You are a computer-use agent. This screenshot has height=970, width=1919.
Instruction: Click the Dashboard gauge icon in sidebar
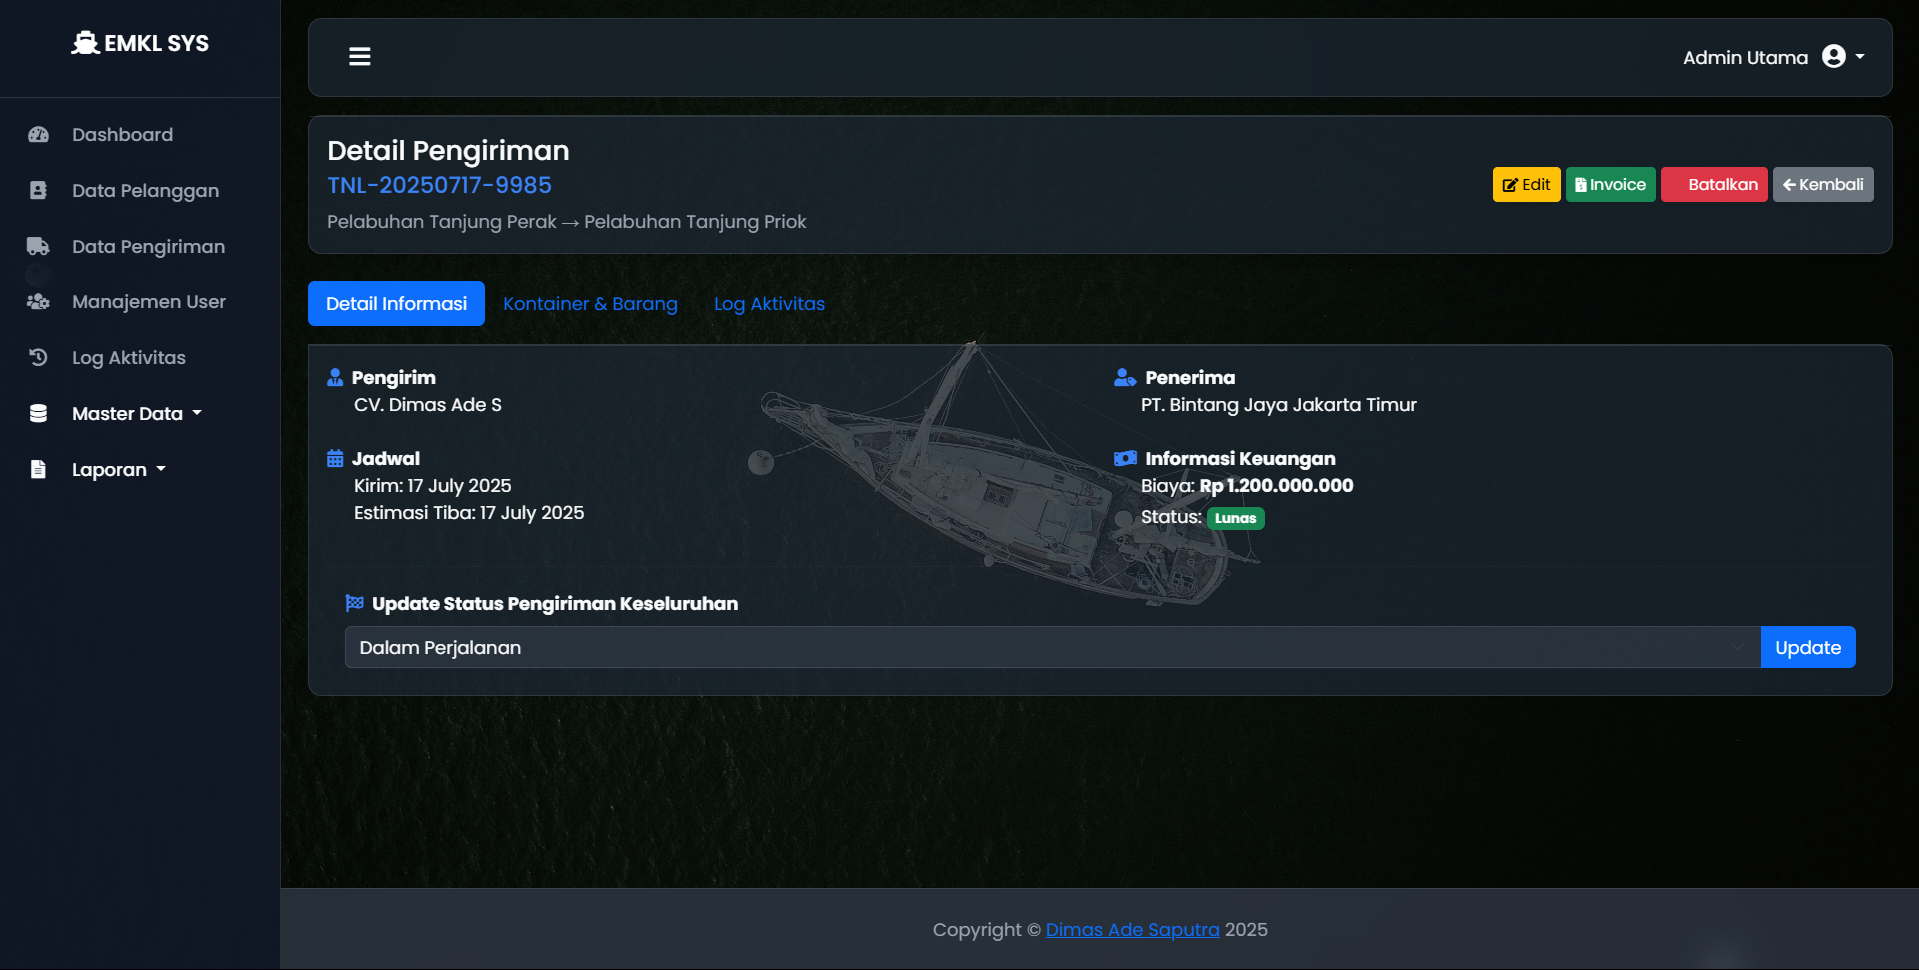(x=38, y=135)
